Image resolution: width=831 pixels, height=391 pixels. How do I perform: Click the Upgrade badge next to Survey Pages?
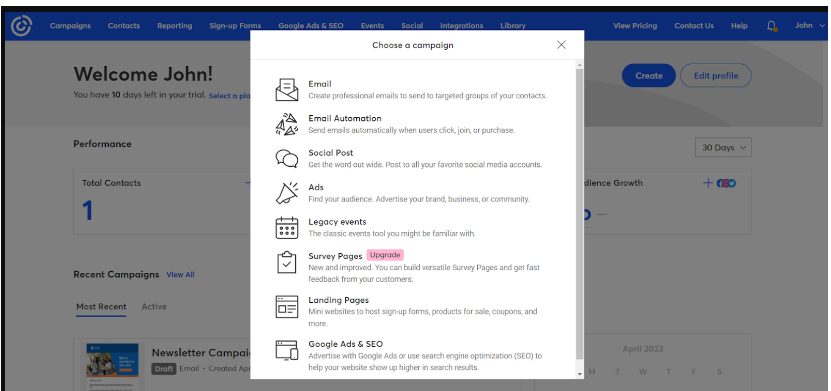pos(385,255)
